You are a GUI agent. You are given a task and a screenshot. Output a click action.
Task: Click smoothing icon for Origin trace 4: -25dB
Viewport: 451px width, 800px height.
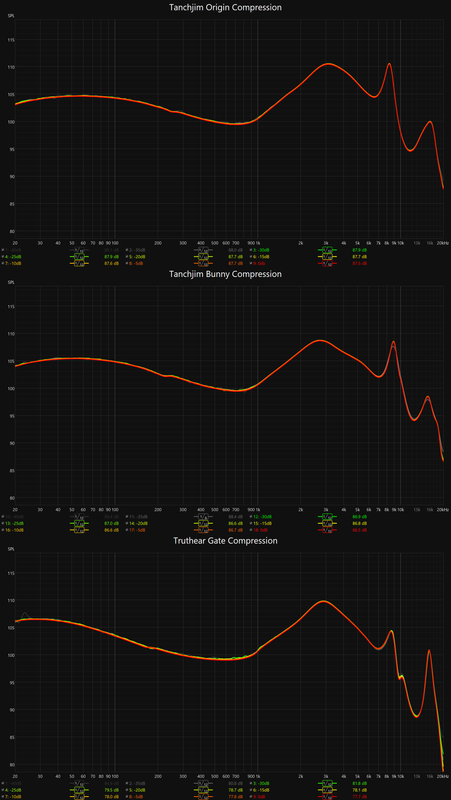pos(79,257)
